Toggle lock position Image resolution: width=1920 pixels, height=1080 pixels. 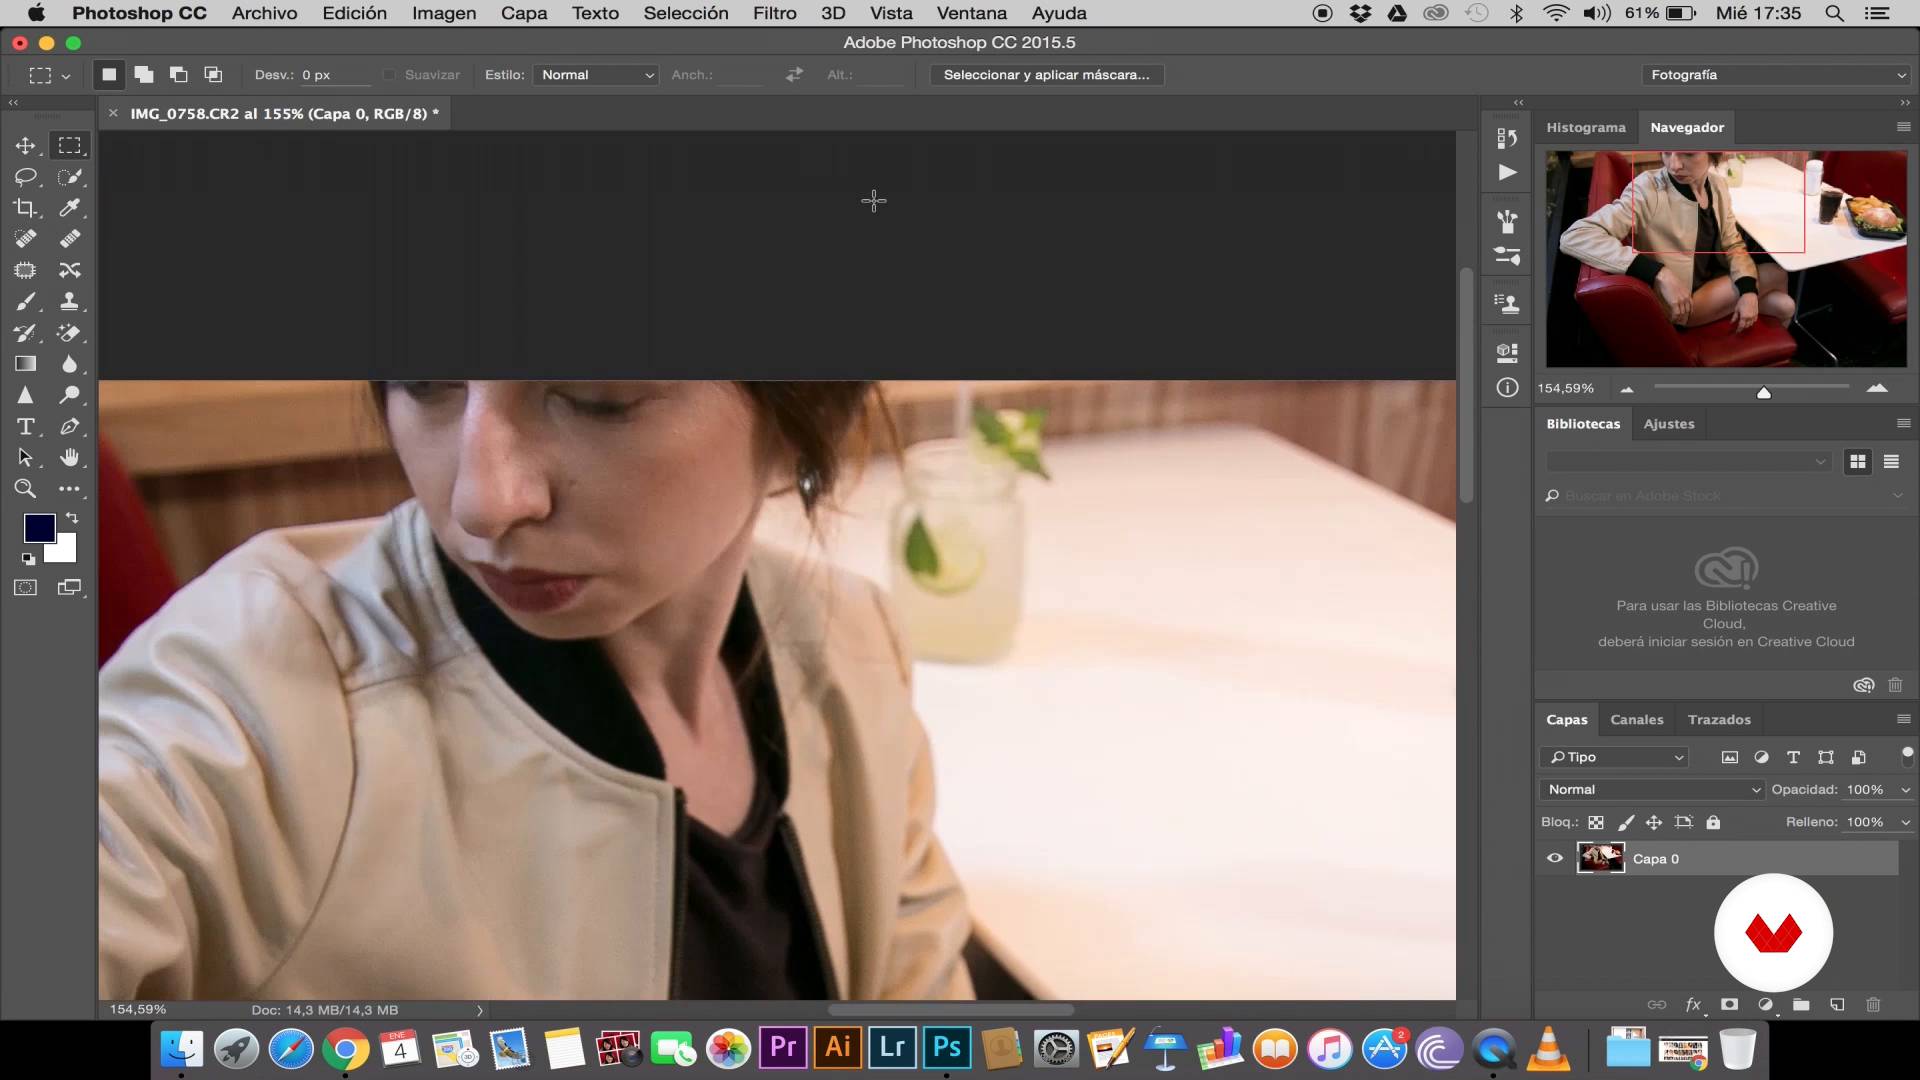click(x=1654, y=822)
